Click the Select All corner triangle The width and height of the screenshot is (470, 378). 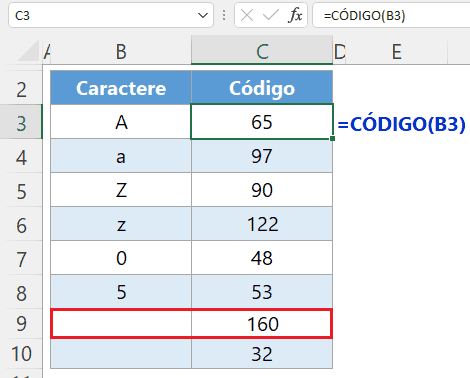[28, 51]
